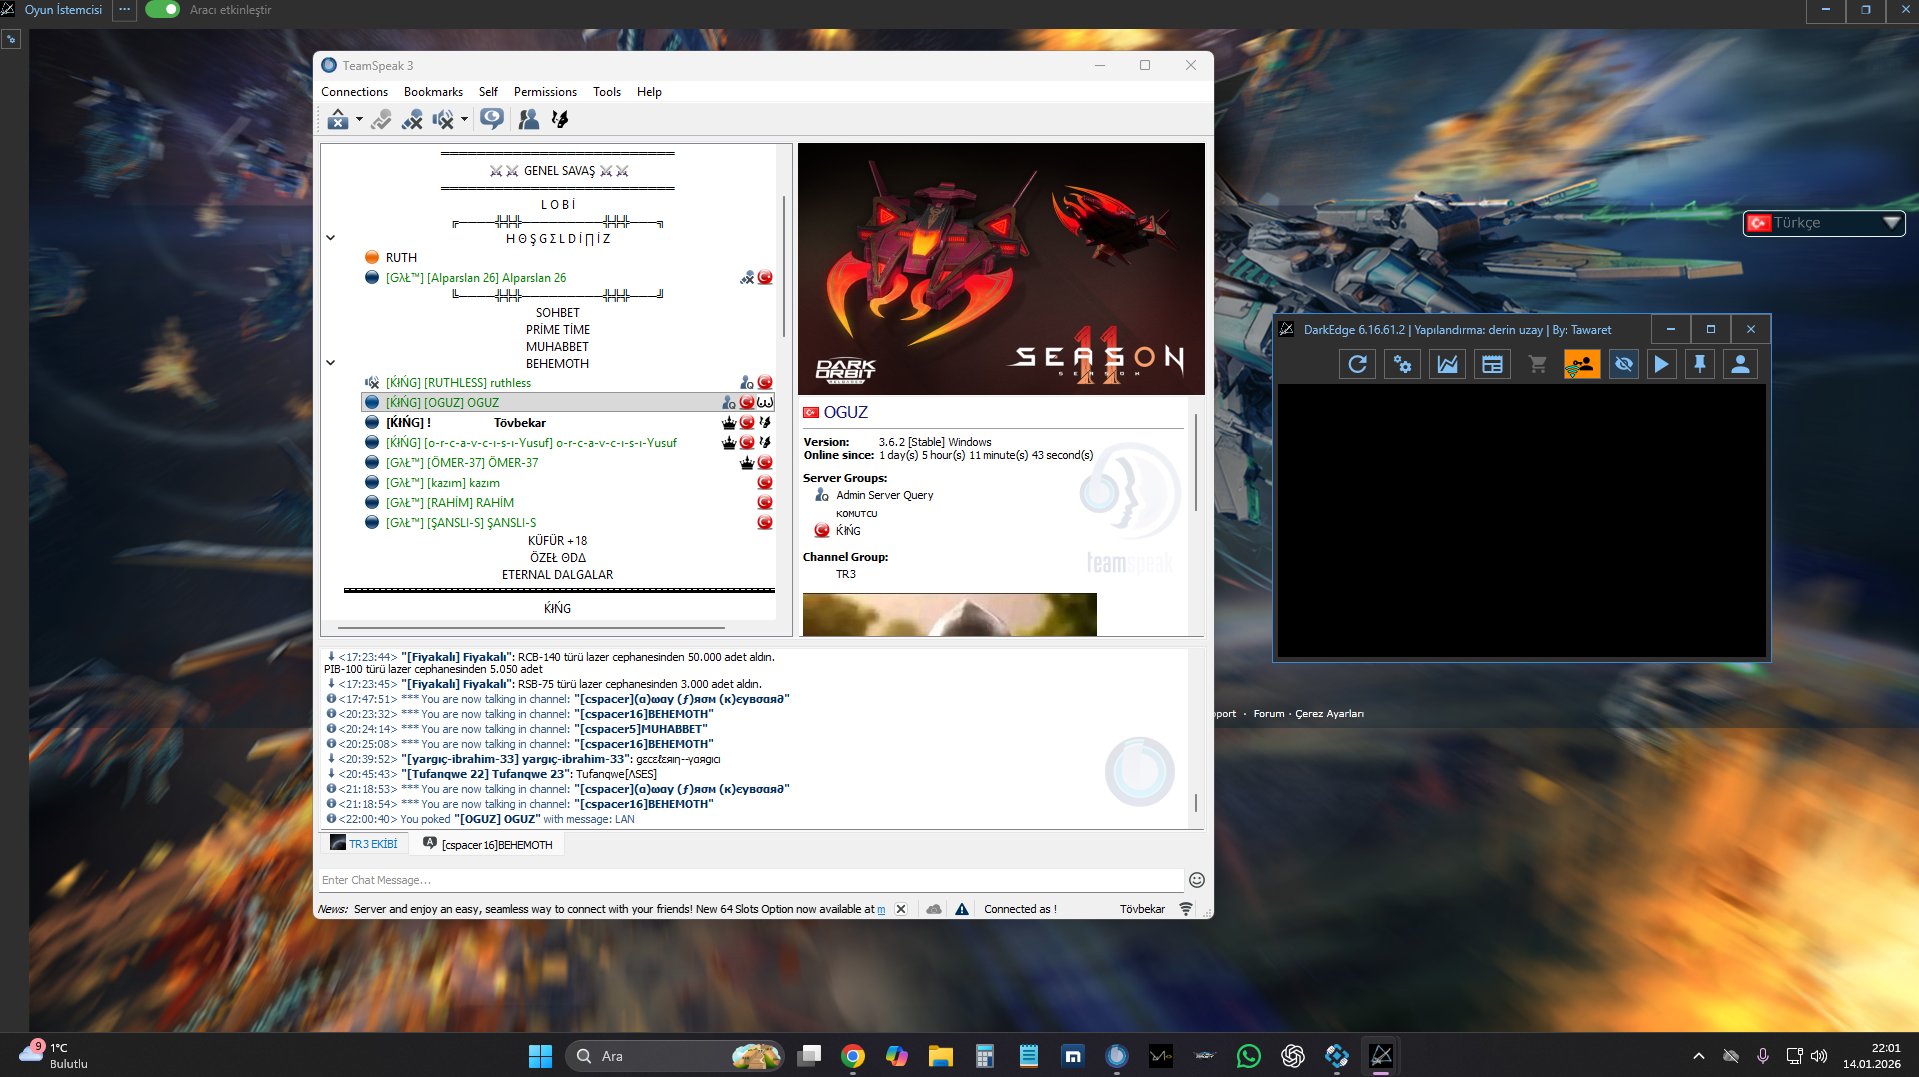Open the Connections menu

click(x=354, y=92)
